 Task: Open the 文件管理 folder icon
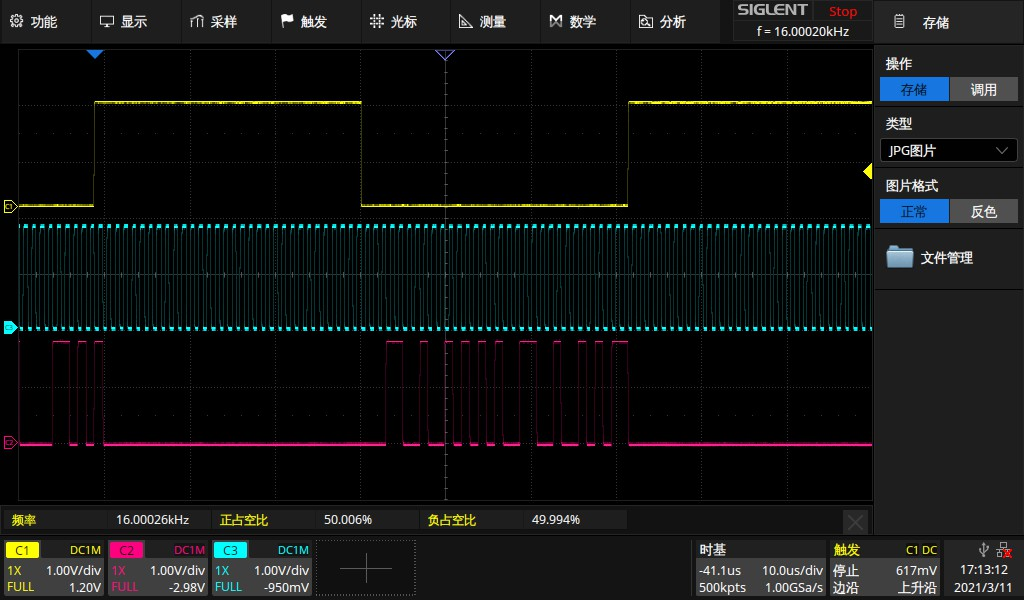click(900, 257)
